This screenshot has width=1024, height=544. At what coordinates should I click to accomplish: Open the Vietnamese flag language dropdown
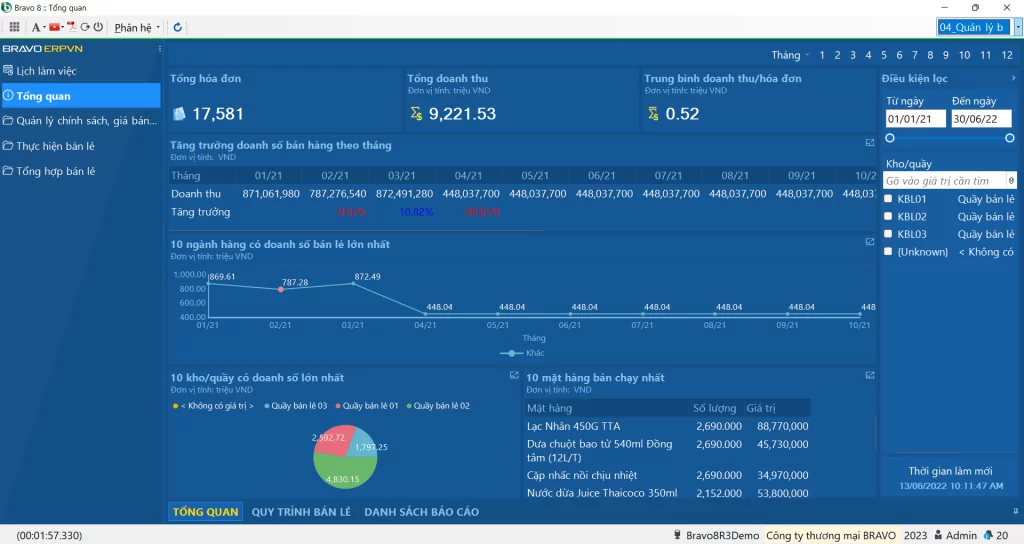tap(57, 27)
